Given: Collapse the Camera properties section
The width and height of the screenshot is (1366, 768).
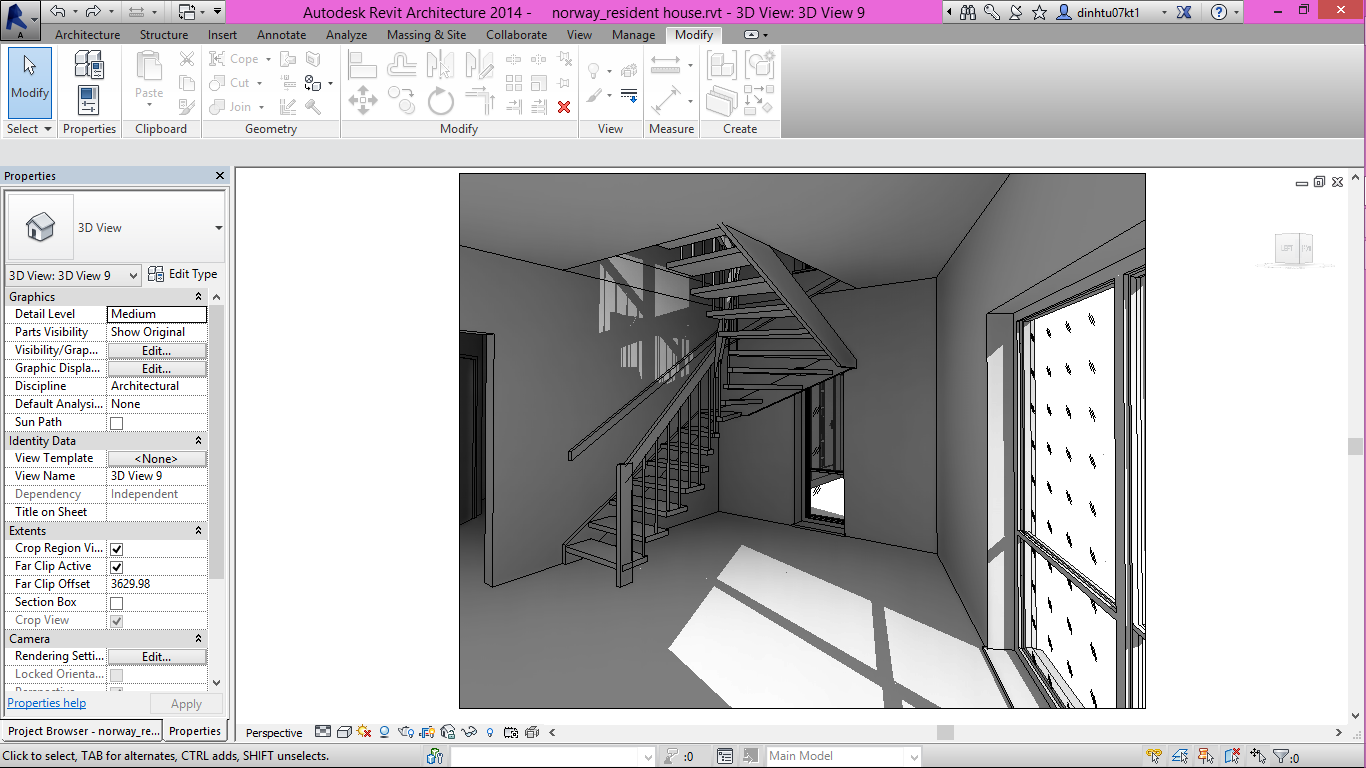Looking at the screenshot, I should [x=198, y=639].
